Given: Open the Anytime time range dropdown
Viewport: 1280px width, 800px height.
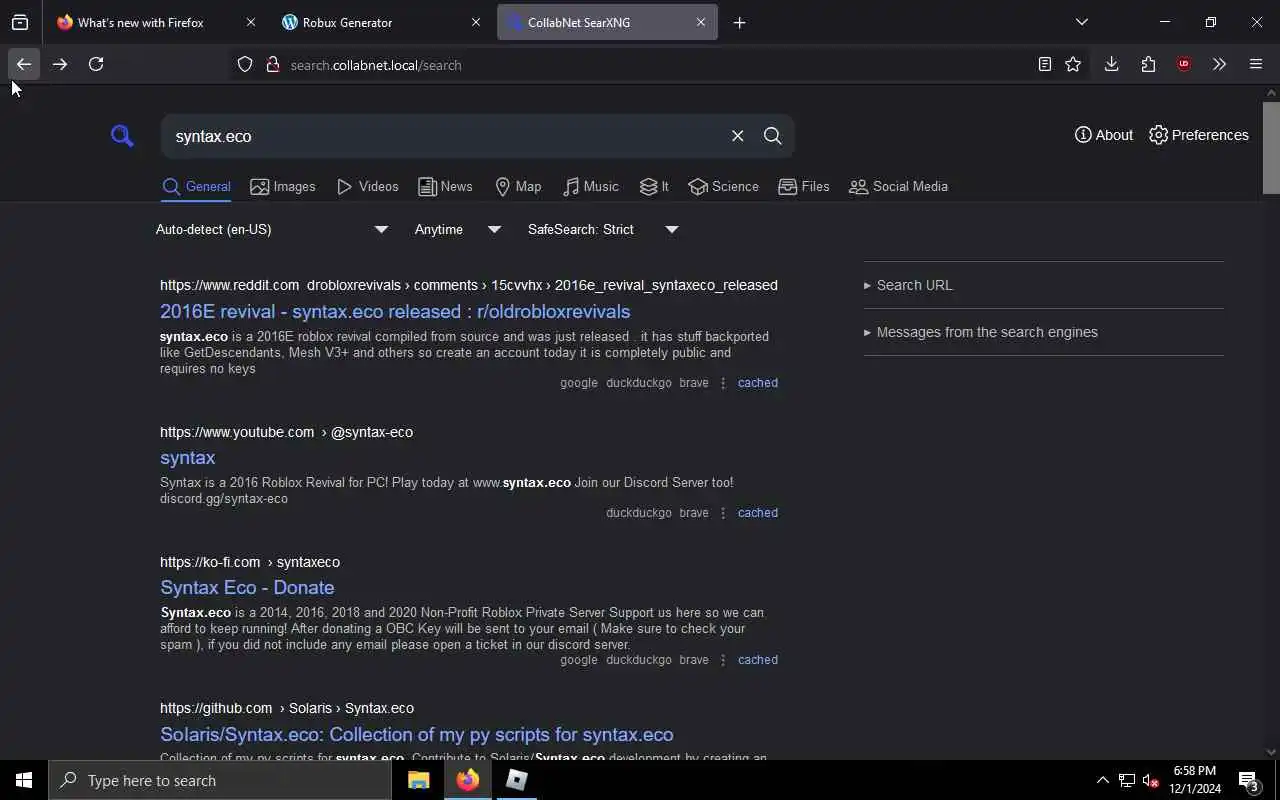Looking at the screenshot, I should coord(457,229).
